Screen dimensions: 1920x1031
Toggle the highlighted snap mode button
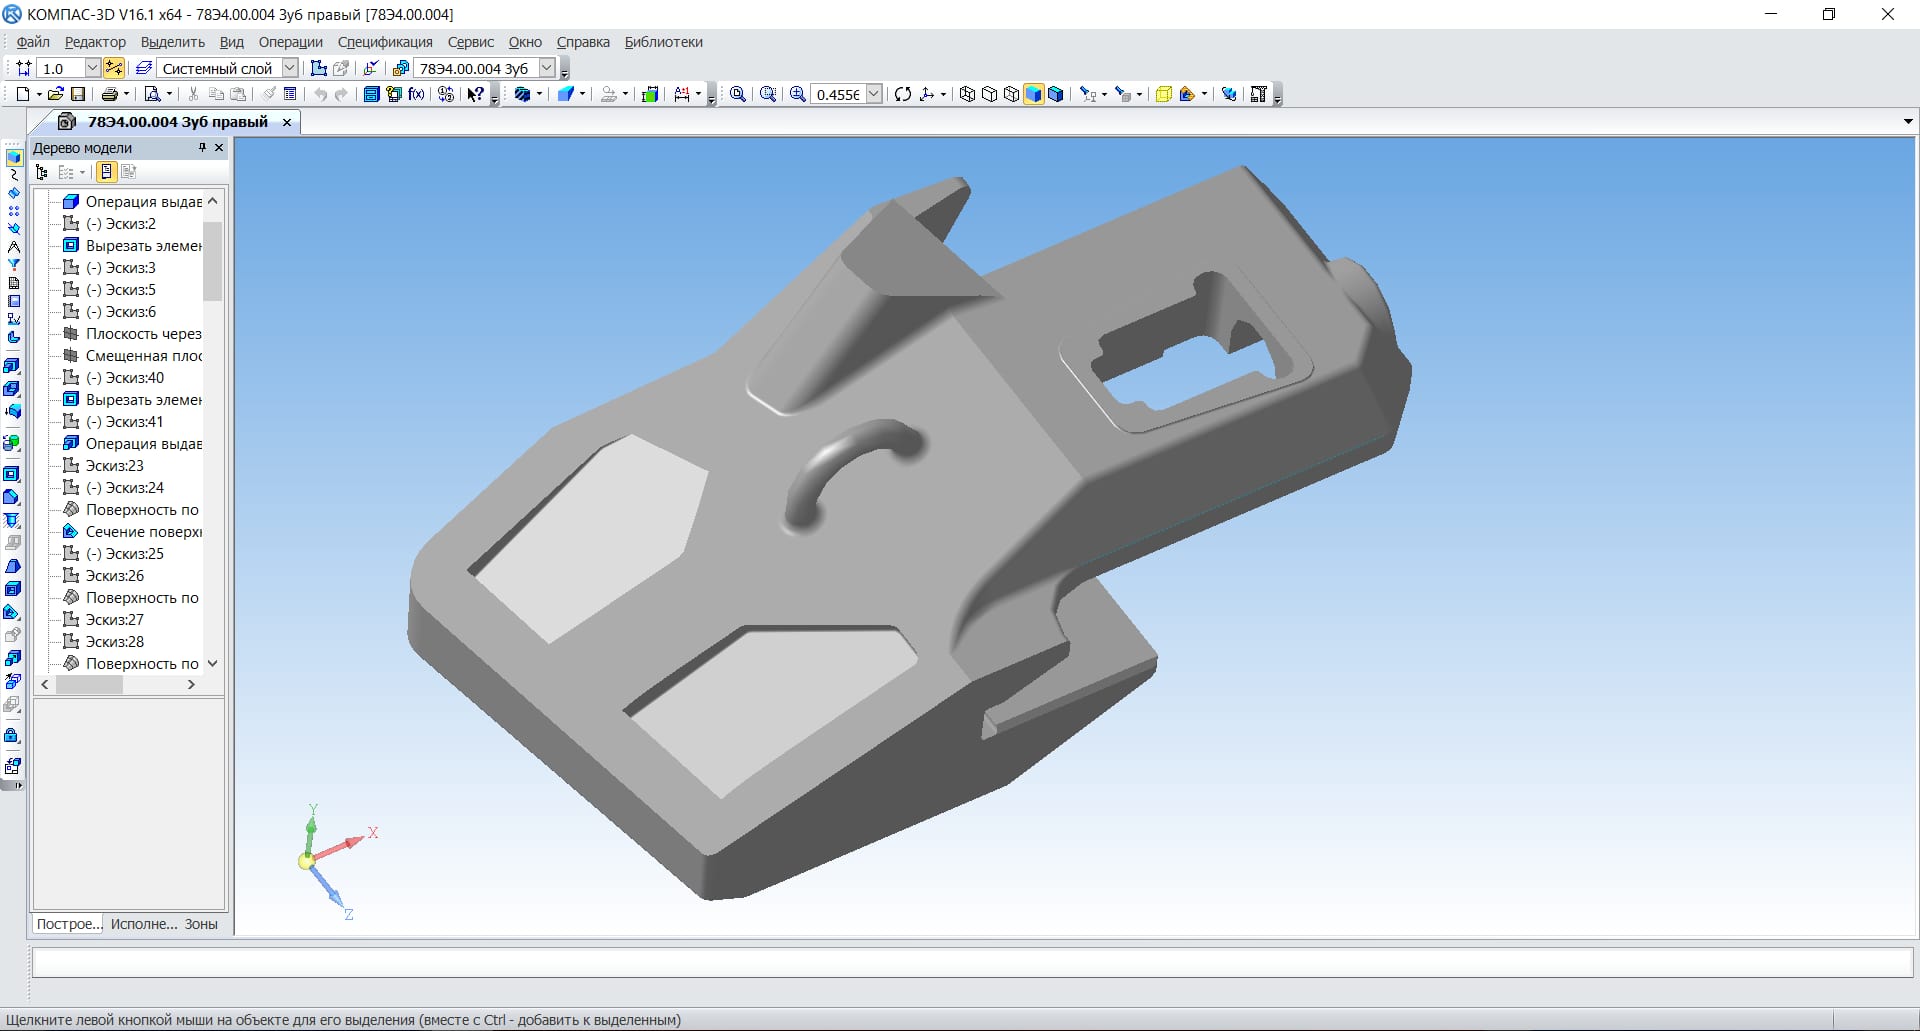click(x=114, y=68)
